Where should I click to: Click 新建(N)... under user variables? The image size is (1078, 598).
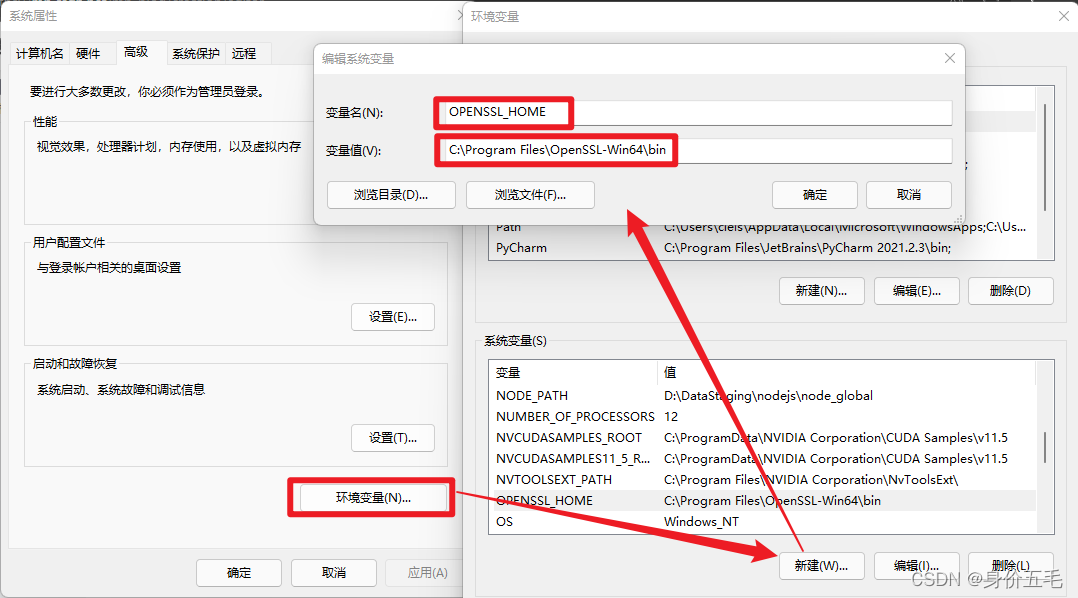coord(820,290)
